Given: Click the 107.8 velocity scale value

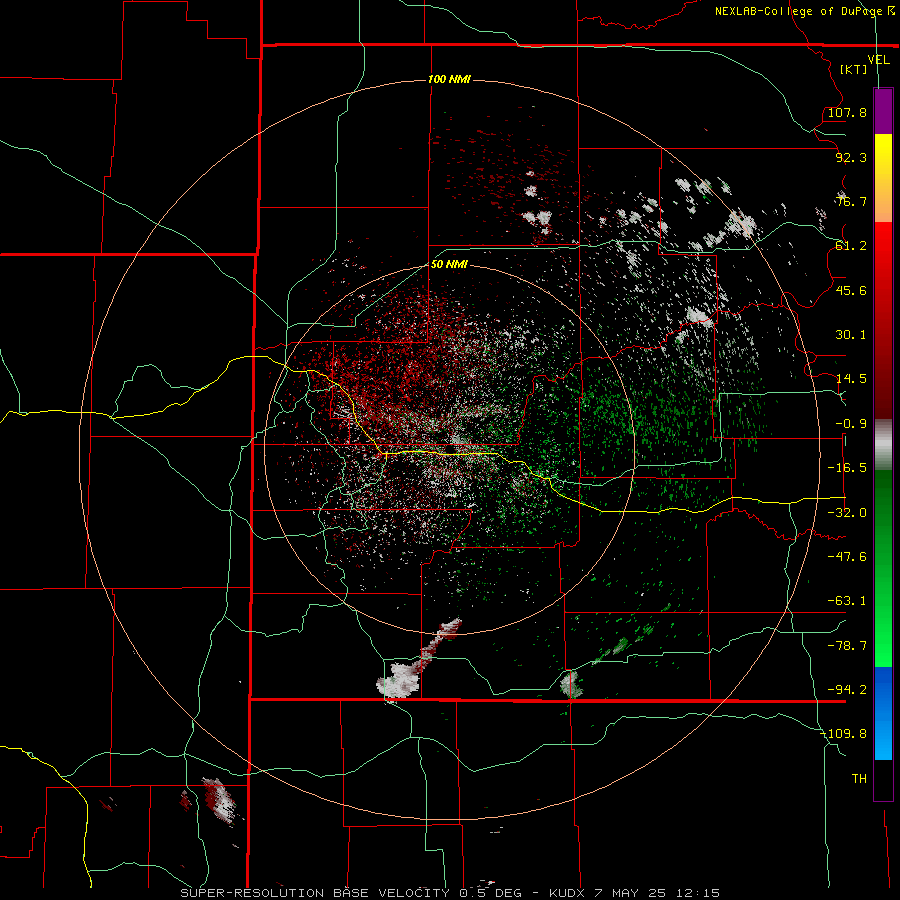Looking at the screenshot, I should point(847,112).
